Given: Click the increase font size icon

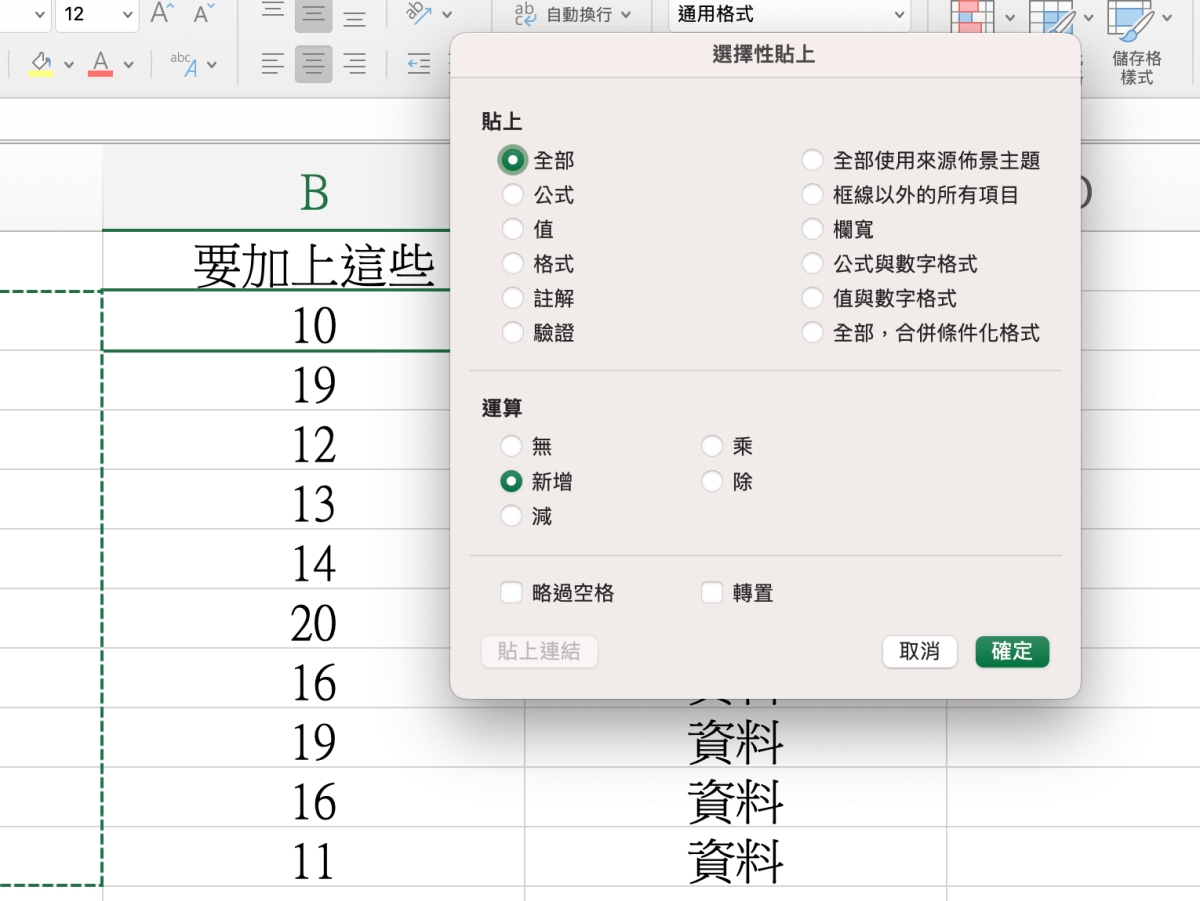Looking at the screenshot, I should click(x=161, y=14).
